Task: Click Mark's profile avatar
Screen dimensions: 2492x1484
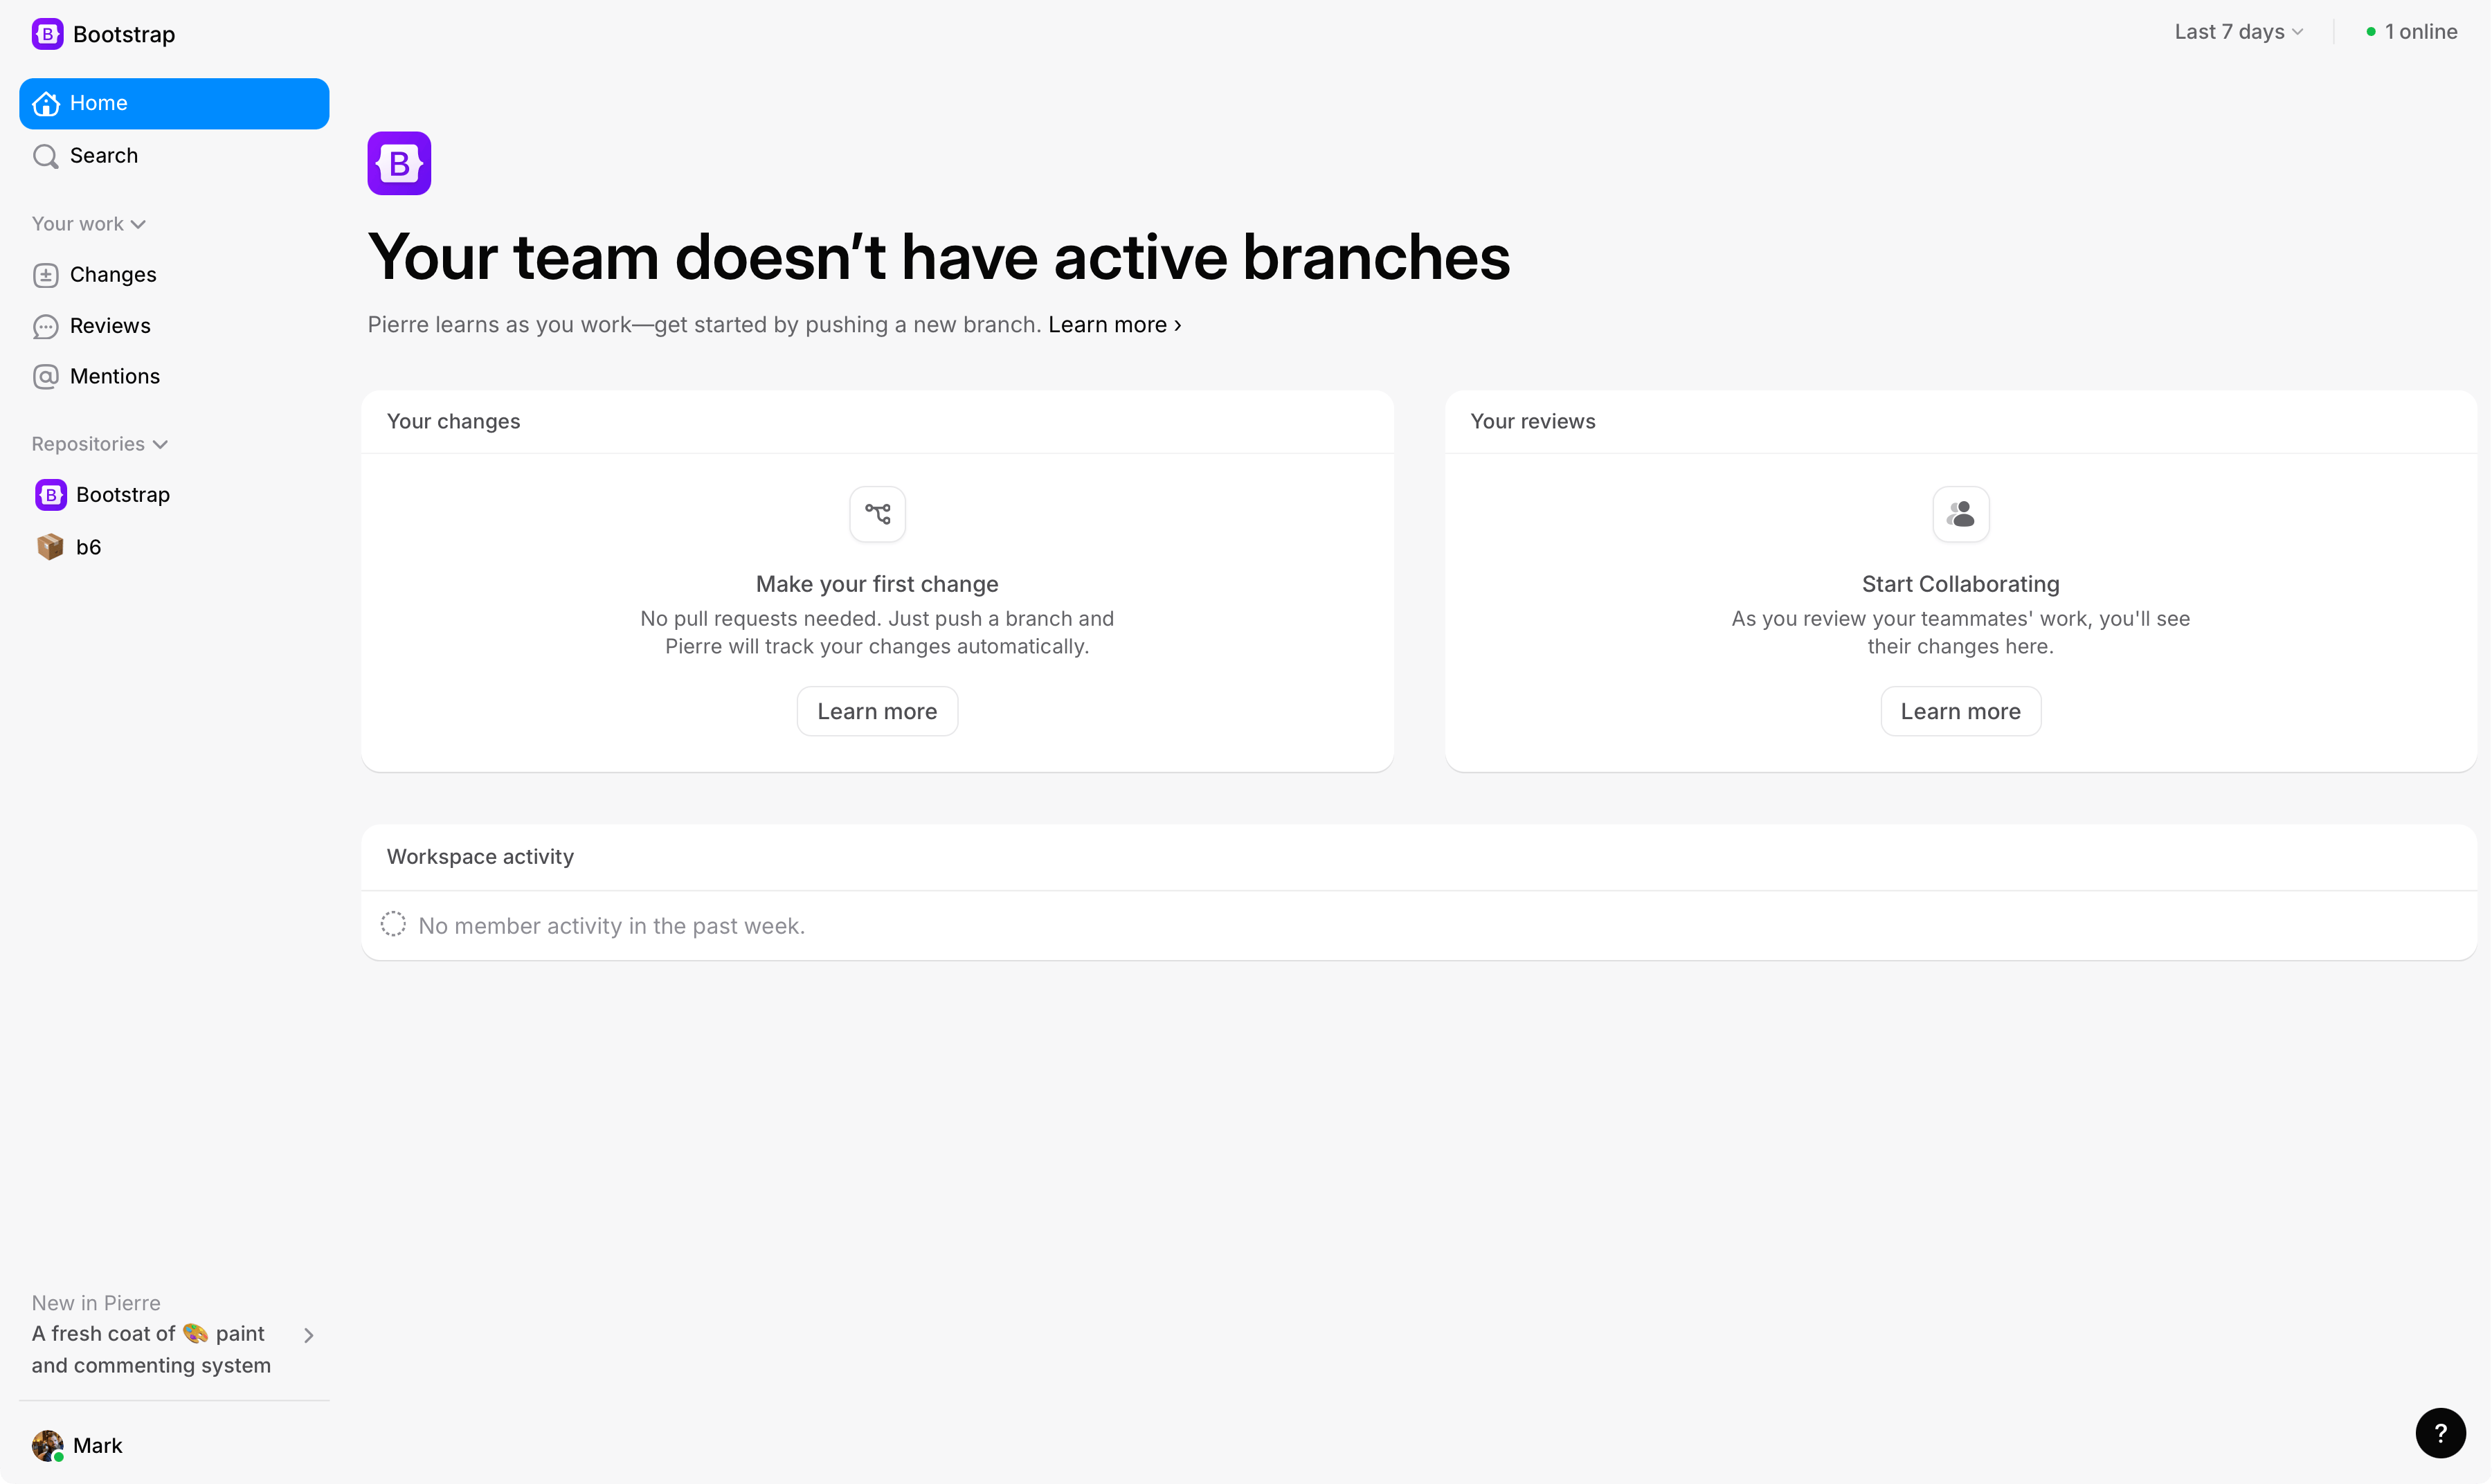Action: click(47, 1445)
